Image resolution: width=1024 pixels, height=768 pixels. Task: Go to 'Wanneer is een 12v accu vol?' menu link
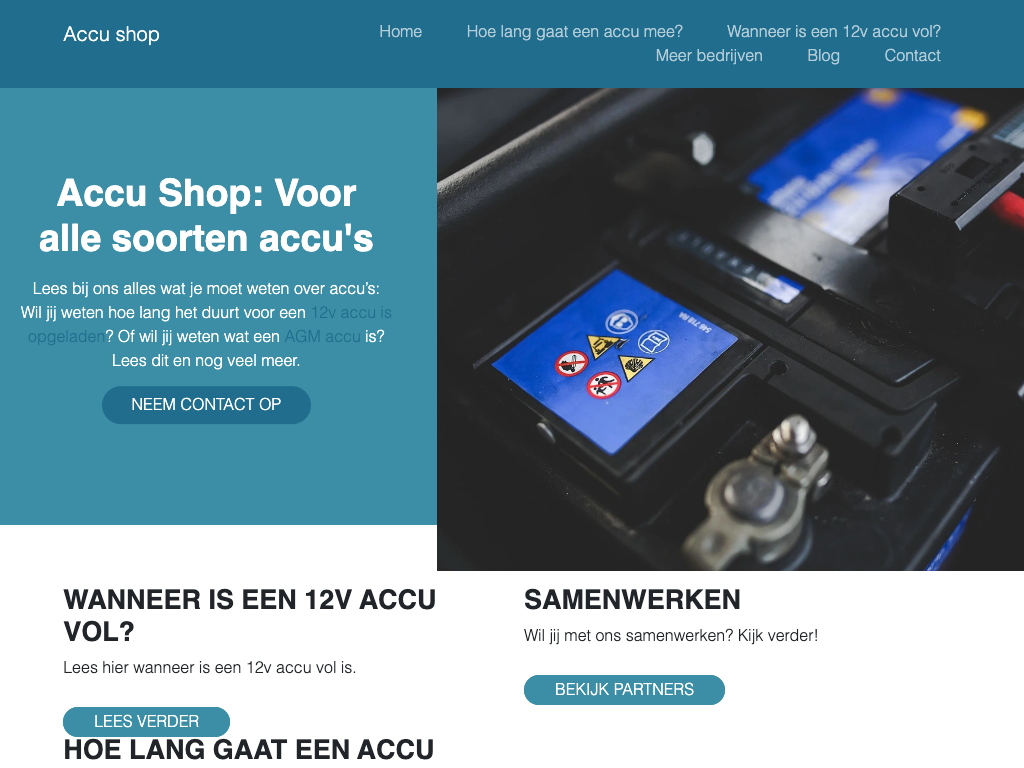click(833, 31)
